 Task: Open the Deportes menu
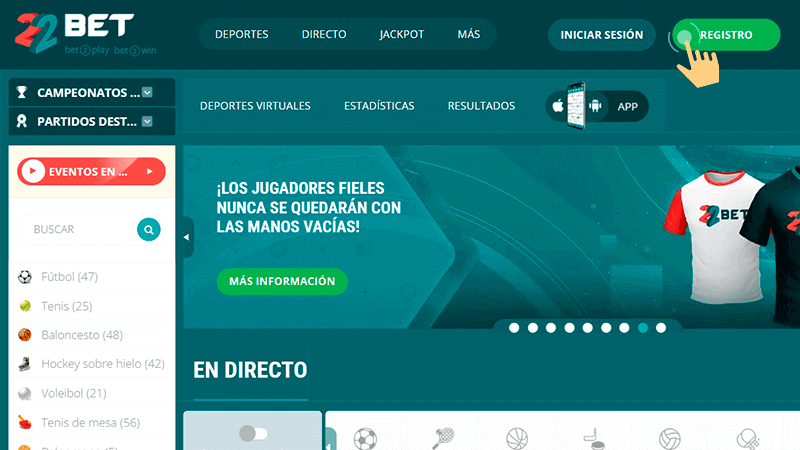point(242,35)
